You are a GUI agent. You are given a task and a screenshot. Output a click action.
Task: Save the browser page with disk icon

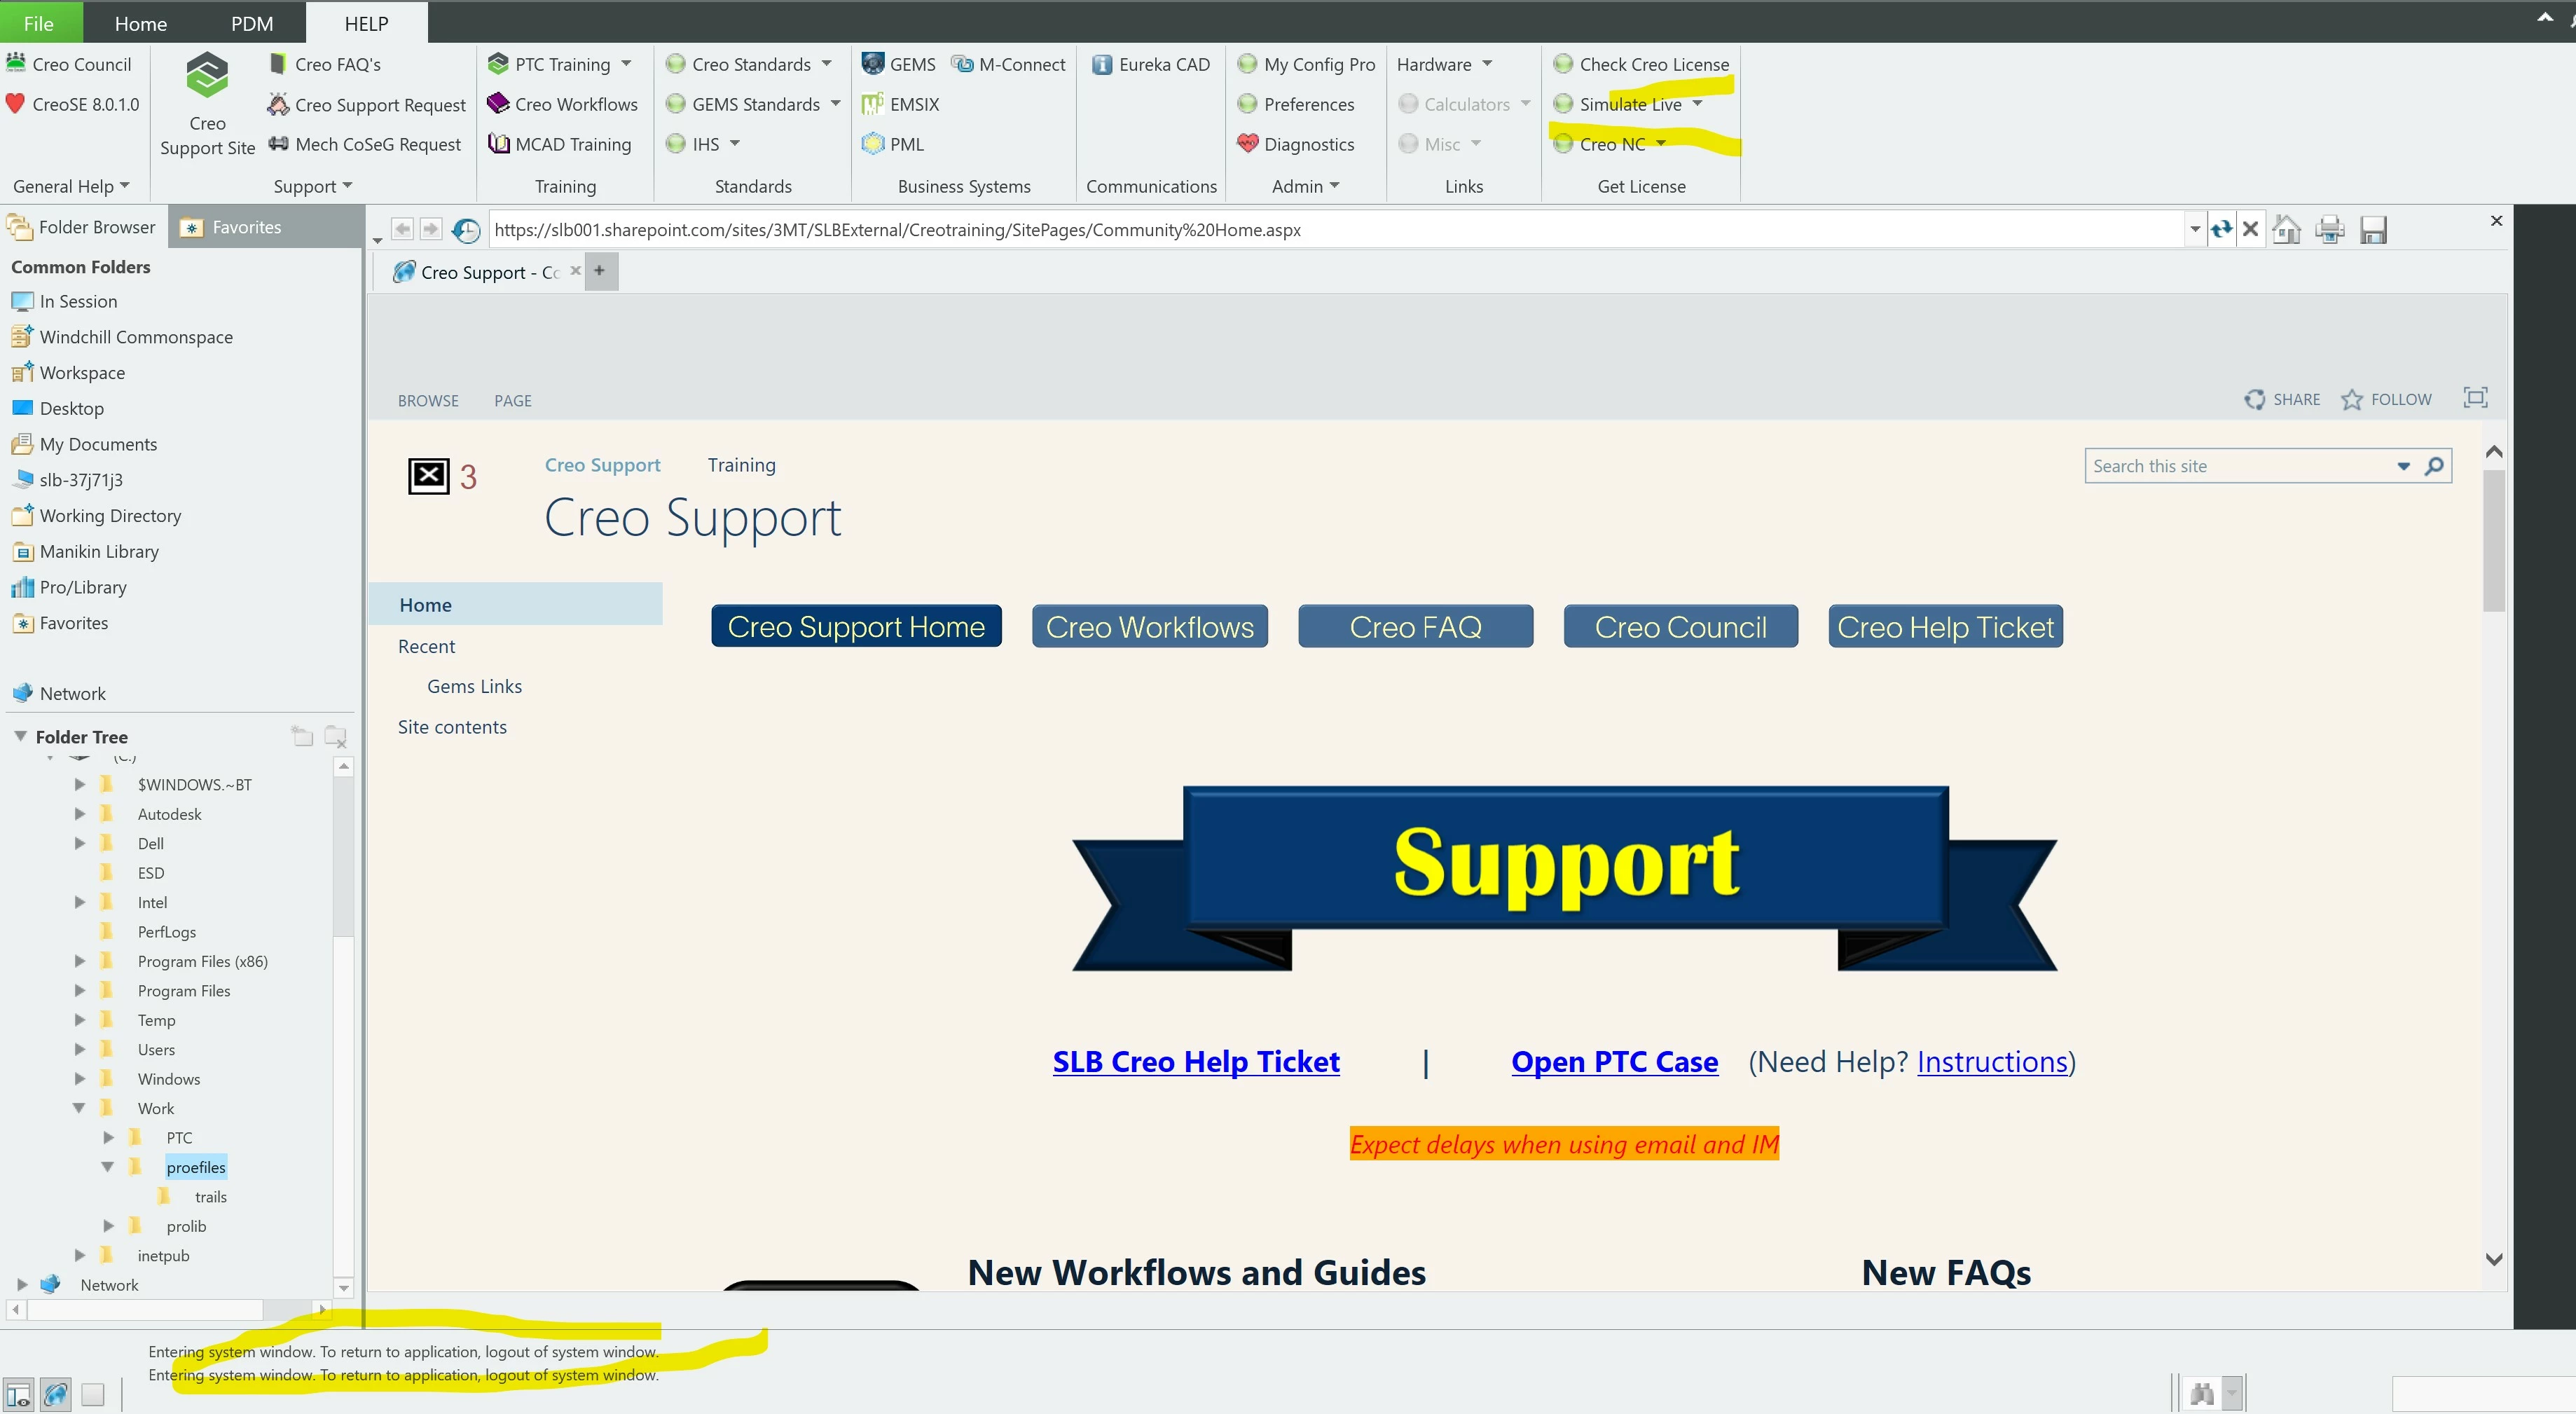(x=2373, y=230)
